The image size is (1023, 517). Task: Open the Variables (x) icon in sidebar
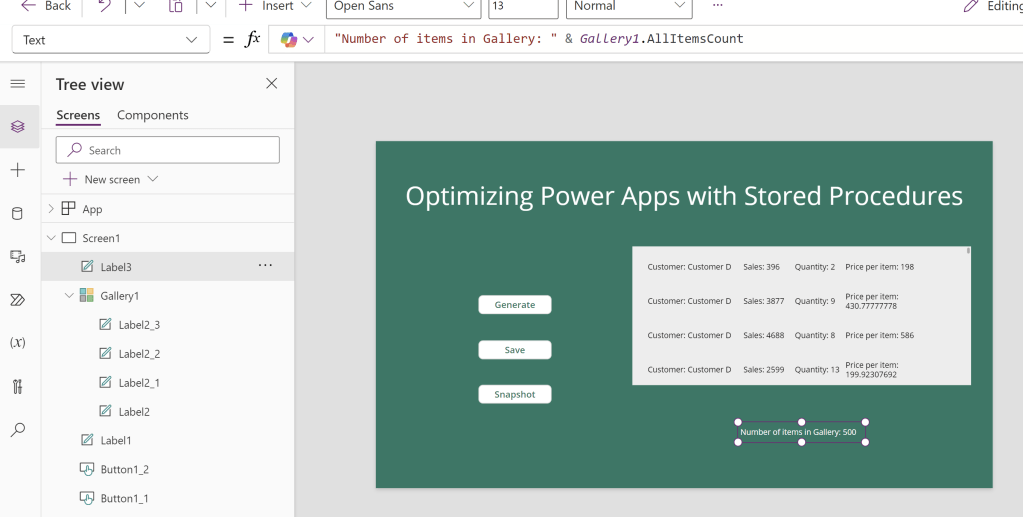pyautogui.click(x=18, y=342)
